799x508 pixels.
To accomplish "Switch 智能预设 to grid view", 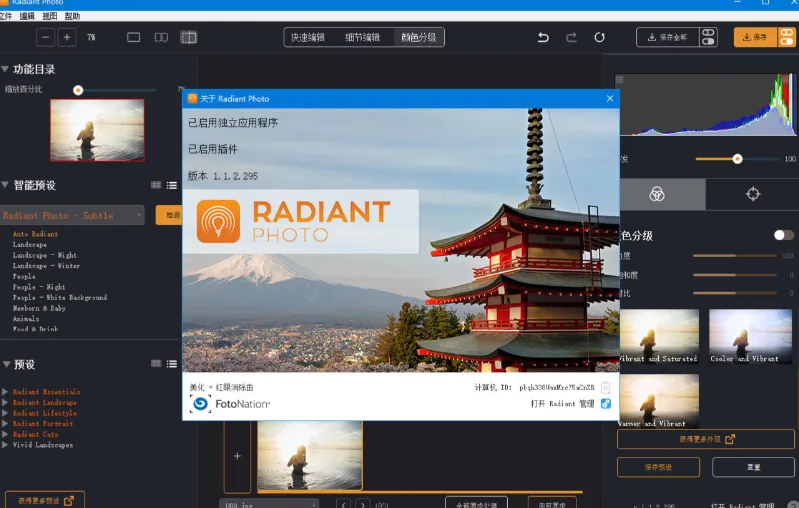I will coord(156,185).
